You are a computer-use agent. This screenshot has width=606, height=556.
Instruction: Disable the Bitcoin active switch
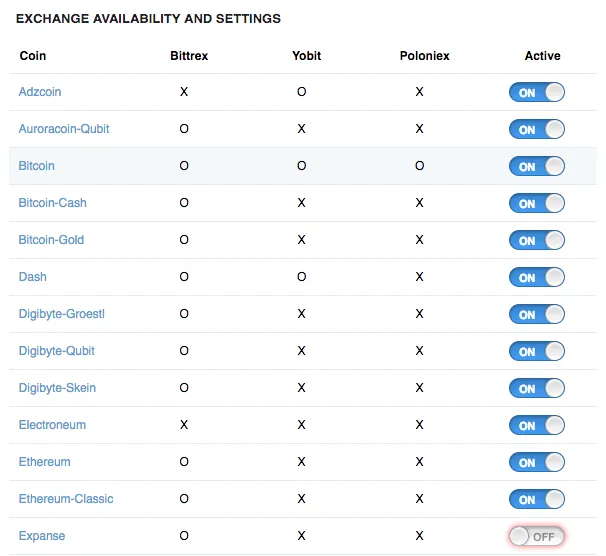(x=536, y=166)
